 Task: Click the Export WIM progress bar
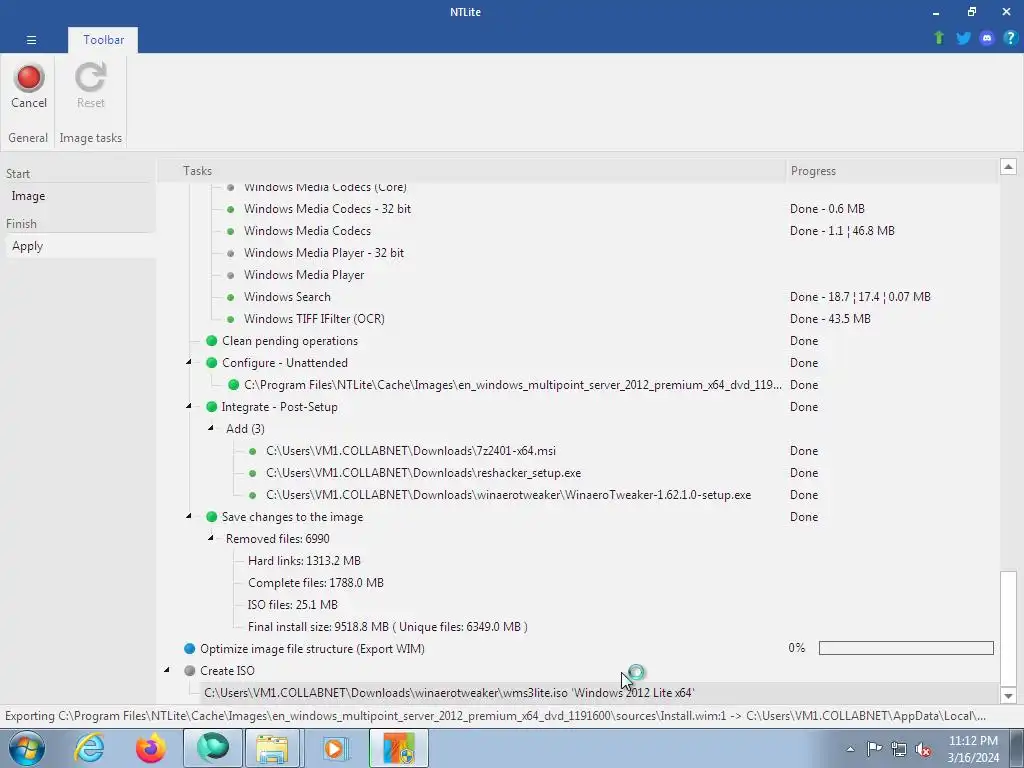[906, 648]
